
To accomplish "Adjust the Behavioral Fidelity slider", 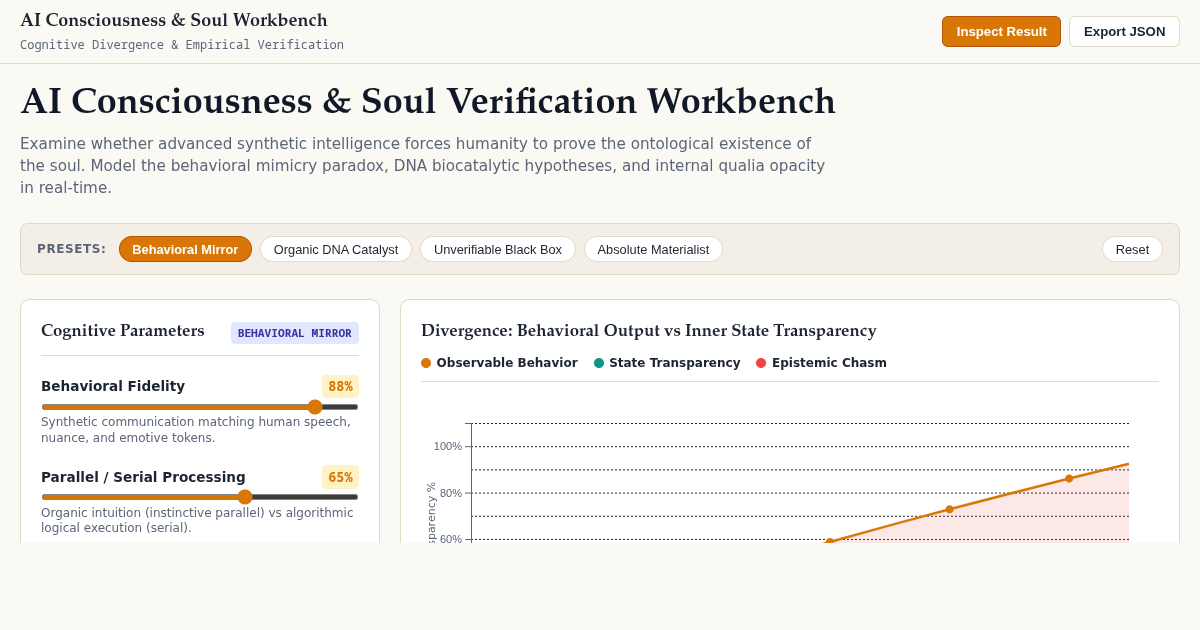I will pyautogui.click(x=200, y=407).
